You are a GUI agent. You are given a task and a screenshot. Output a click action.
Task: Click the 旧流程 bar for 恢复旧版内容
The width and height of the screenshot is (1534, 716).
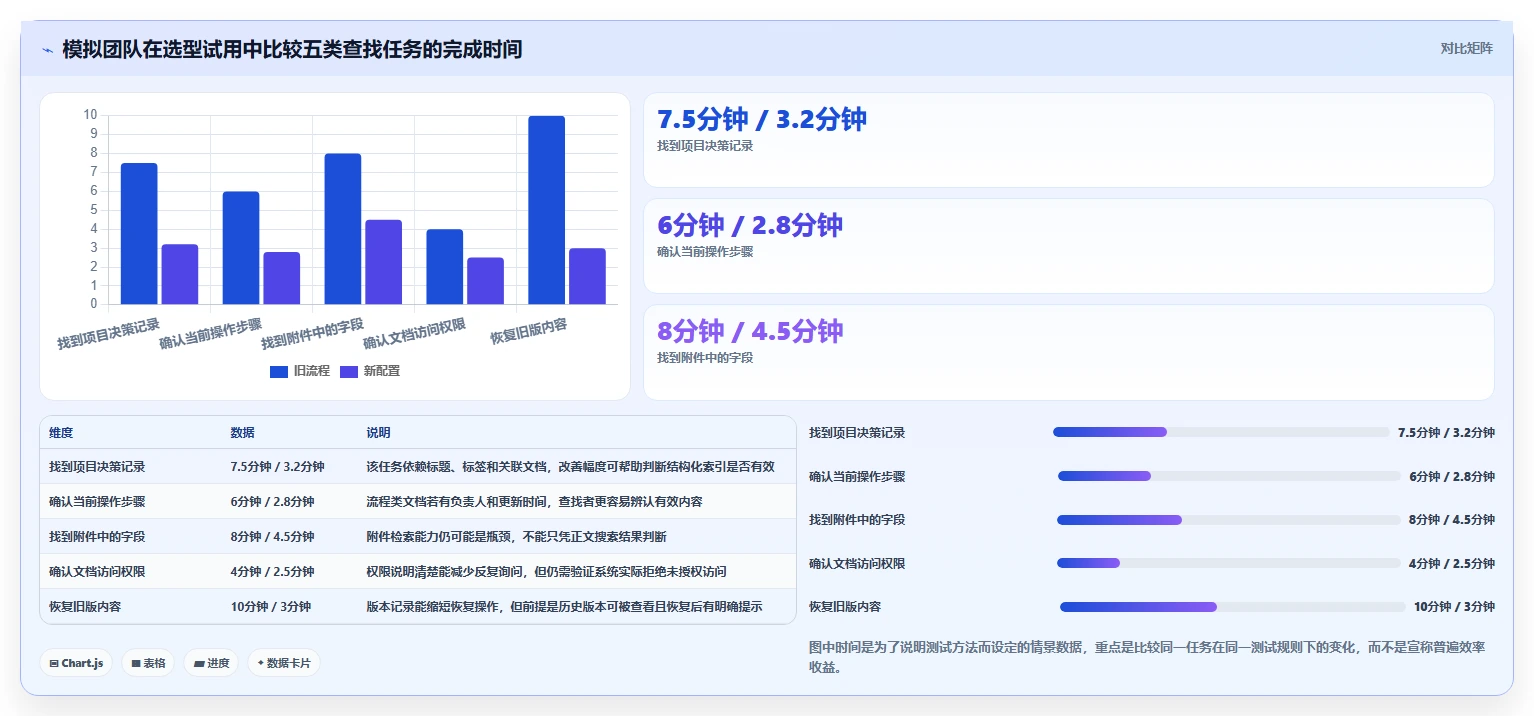click(547, 210)
